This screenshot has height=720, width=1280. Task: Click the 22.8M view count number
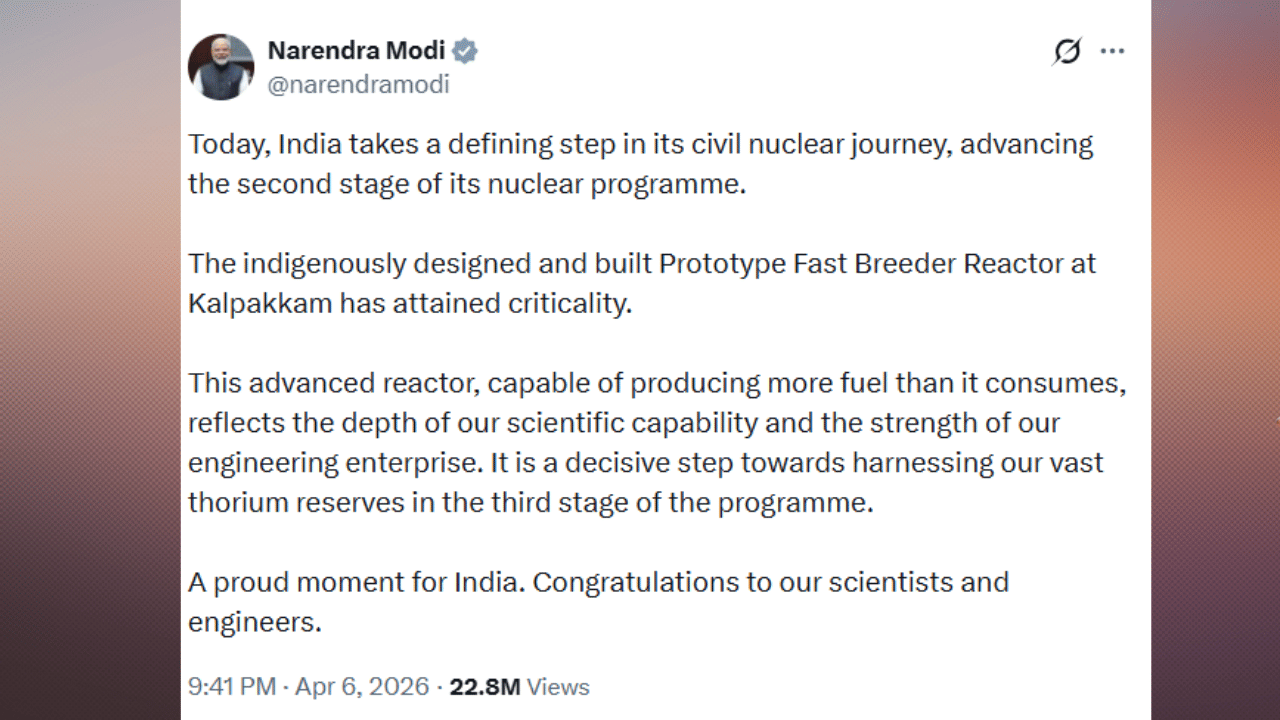coord(484,687)
